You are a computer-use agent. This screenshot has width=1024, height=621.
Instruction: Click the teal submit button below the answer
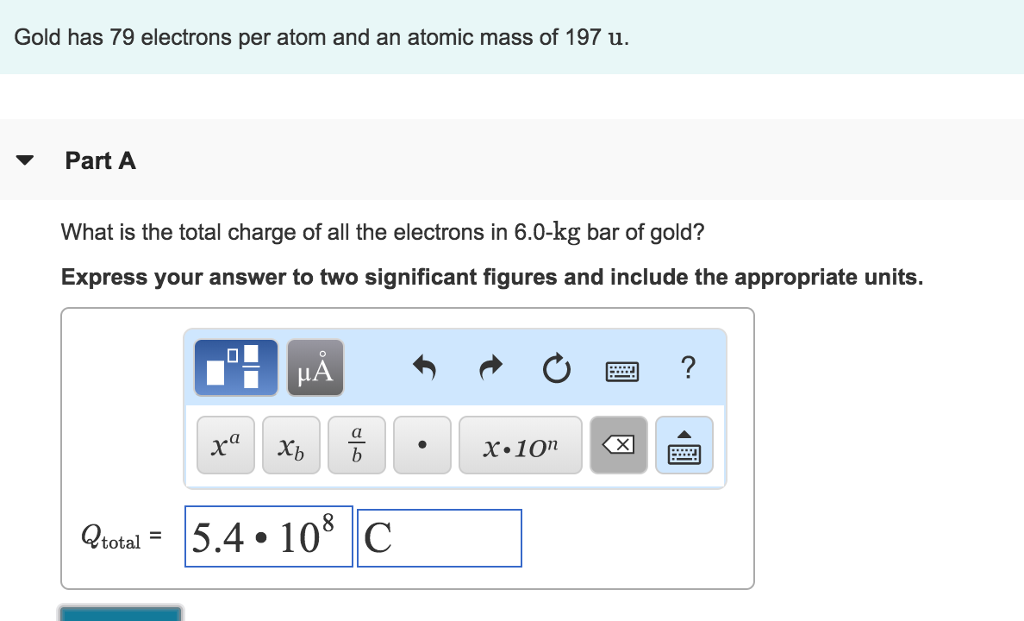click(x=119, y=614)
